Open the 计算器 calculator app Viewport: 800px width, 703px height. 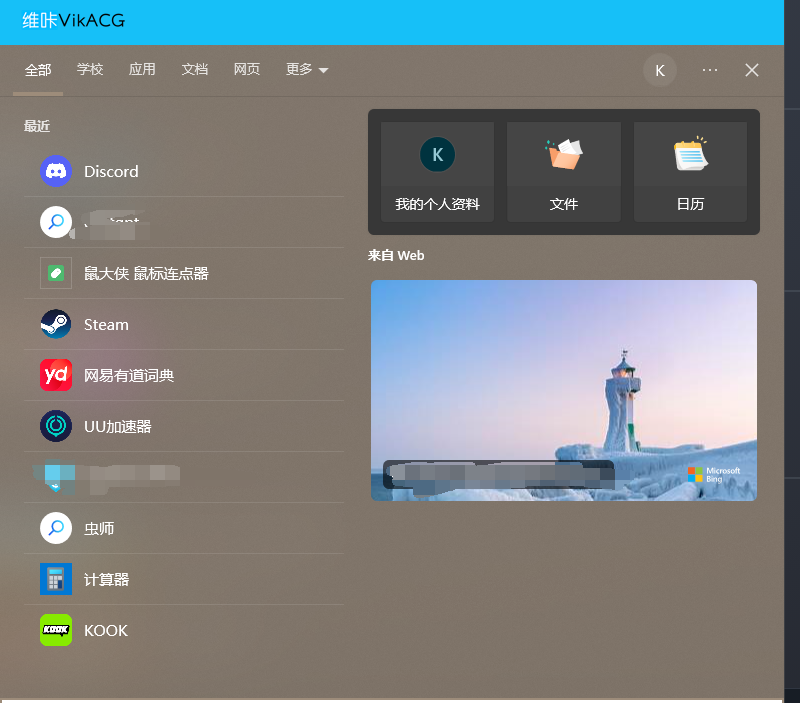(x=105, y=580)
